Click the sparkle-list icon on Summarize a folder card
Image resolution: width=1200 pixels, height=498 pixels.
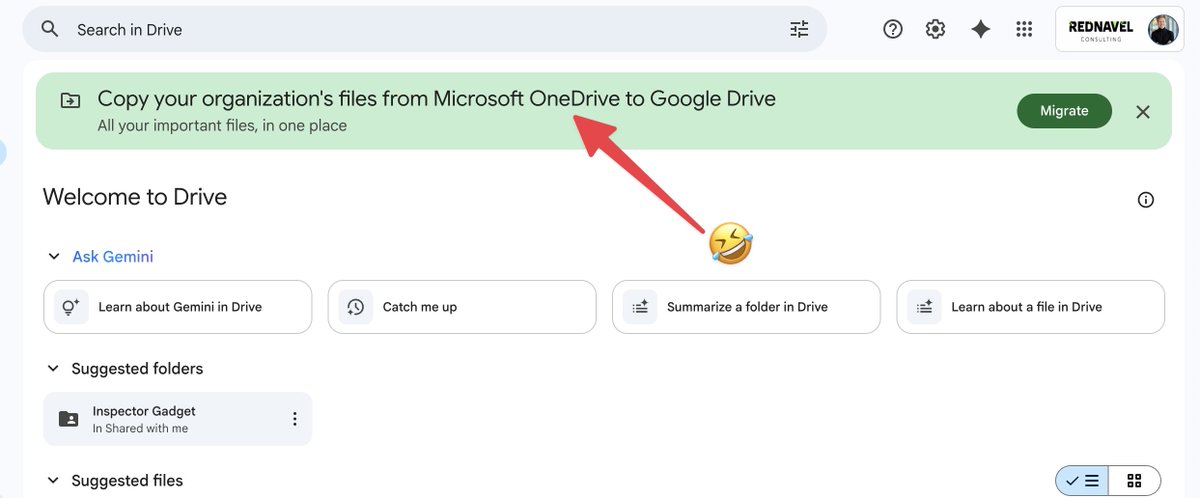click(x=640, y=307)
